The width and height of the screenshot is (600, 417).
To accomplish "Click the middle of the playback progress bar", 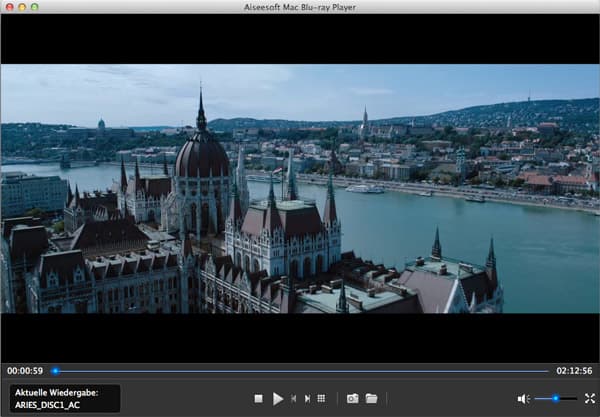I will pyautogui.click(x=300, y=371).
